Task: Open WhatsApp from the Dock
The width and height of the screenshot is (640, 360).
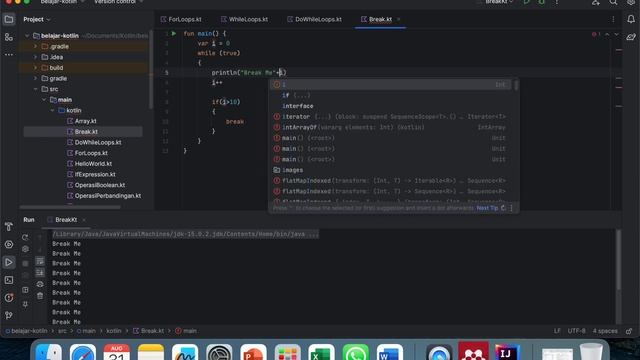Action: coord(355,352)
